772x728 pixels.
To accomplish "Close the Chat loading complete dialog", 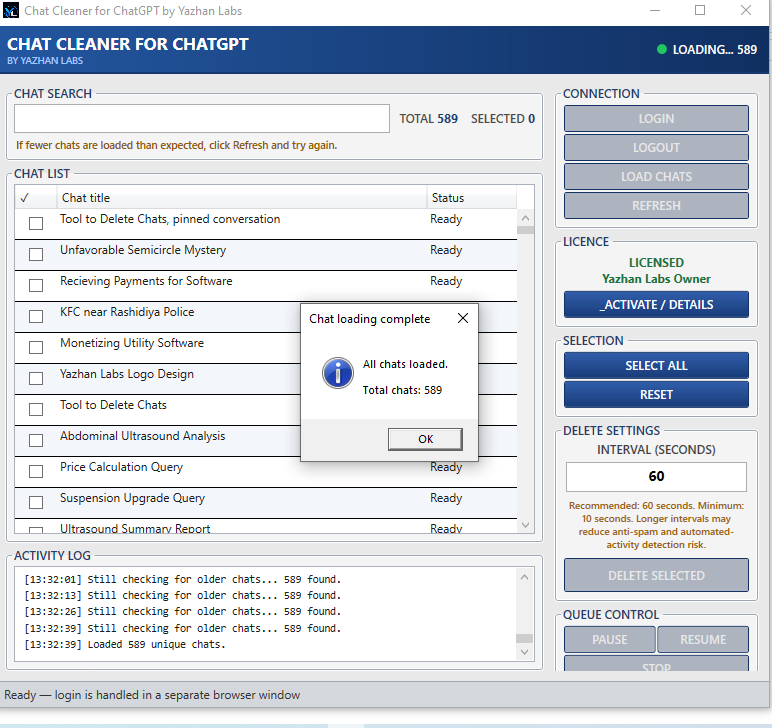I will click(463, 318).
